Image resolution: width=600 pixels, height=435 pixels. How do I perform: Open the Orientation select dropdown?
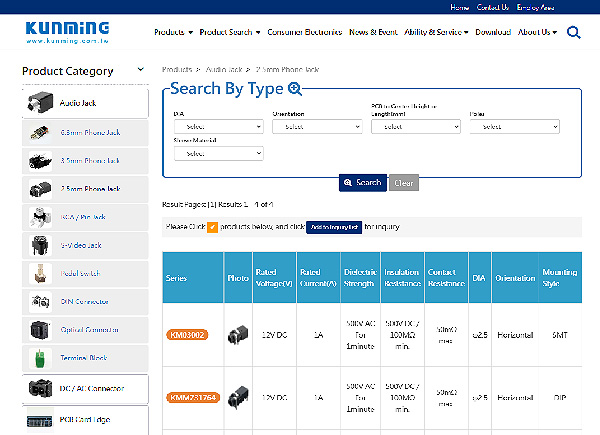pyautogui.click(x=316, y=127)
